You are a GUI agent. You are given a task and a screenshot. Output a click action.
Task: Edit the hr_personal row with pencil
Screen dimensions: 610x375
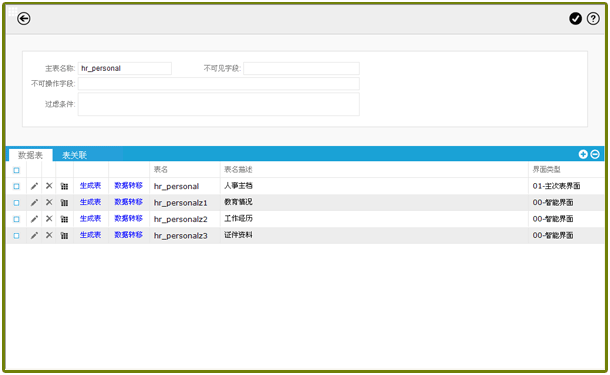(x=34, y=186)
